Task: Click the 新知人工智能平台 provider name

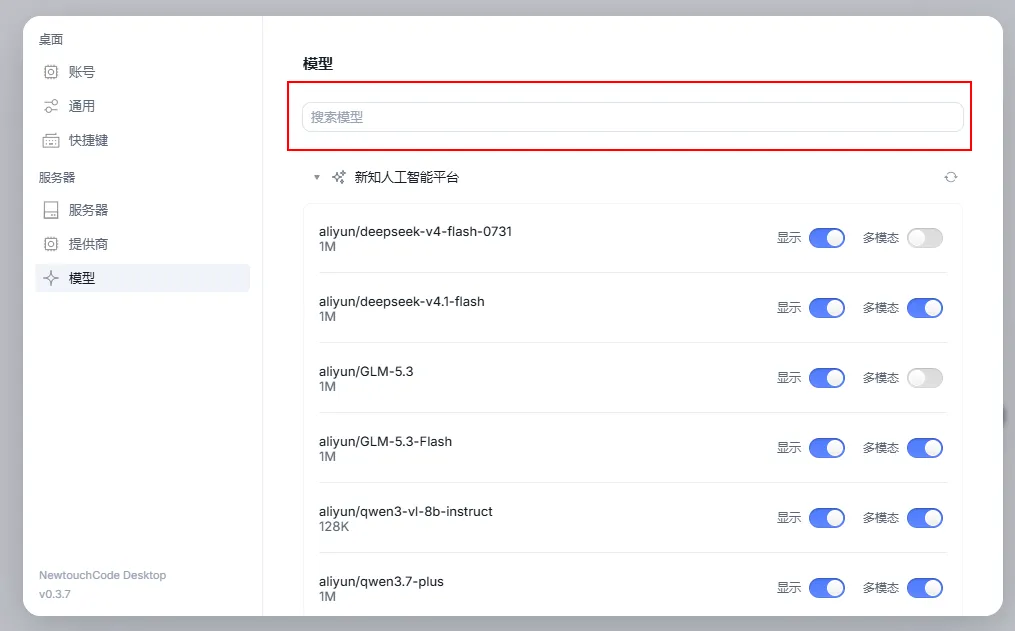Action: [x=407, y=177]
